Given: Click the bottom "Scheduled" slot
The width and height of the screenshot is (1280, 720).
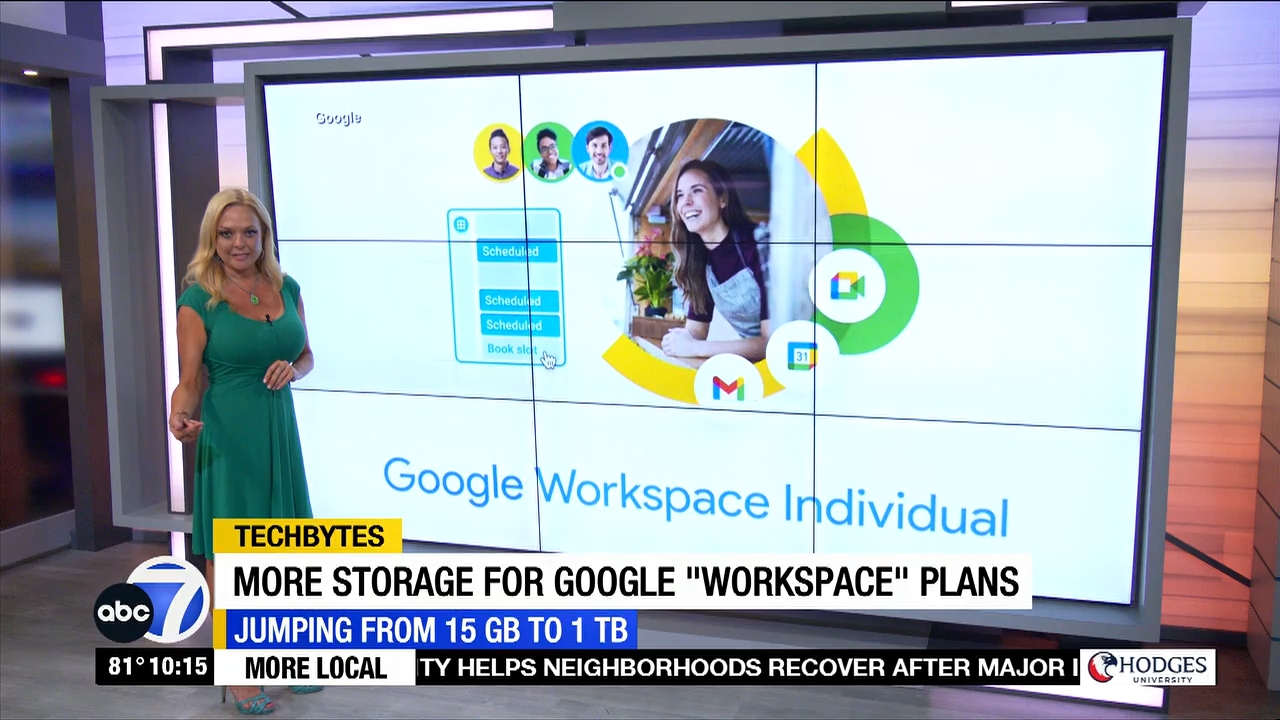Looking at the screenshot, I should pos(519,325).
